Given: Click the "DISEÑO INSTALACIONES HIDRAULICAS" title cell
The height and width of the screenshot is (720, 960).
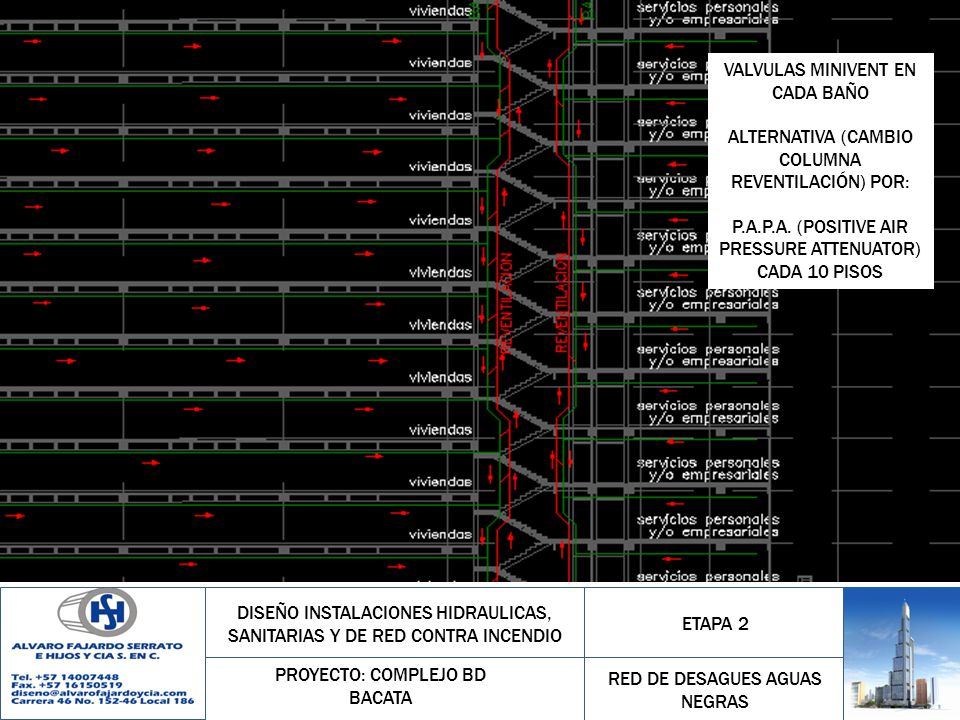Looking at the screenshot, I should tap(395, 623).
